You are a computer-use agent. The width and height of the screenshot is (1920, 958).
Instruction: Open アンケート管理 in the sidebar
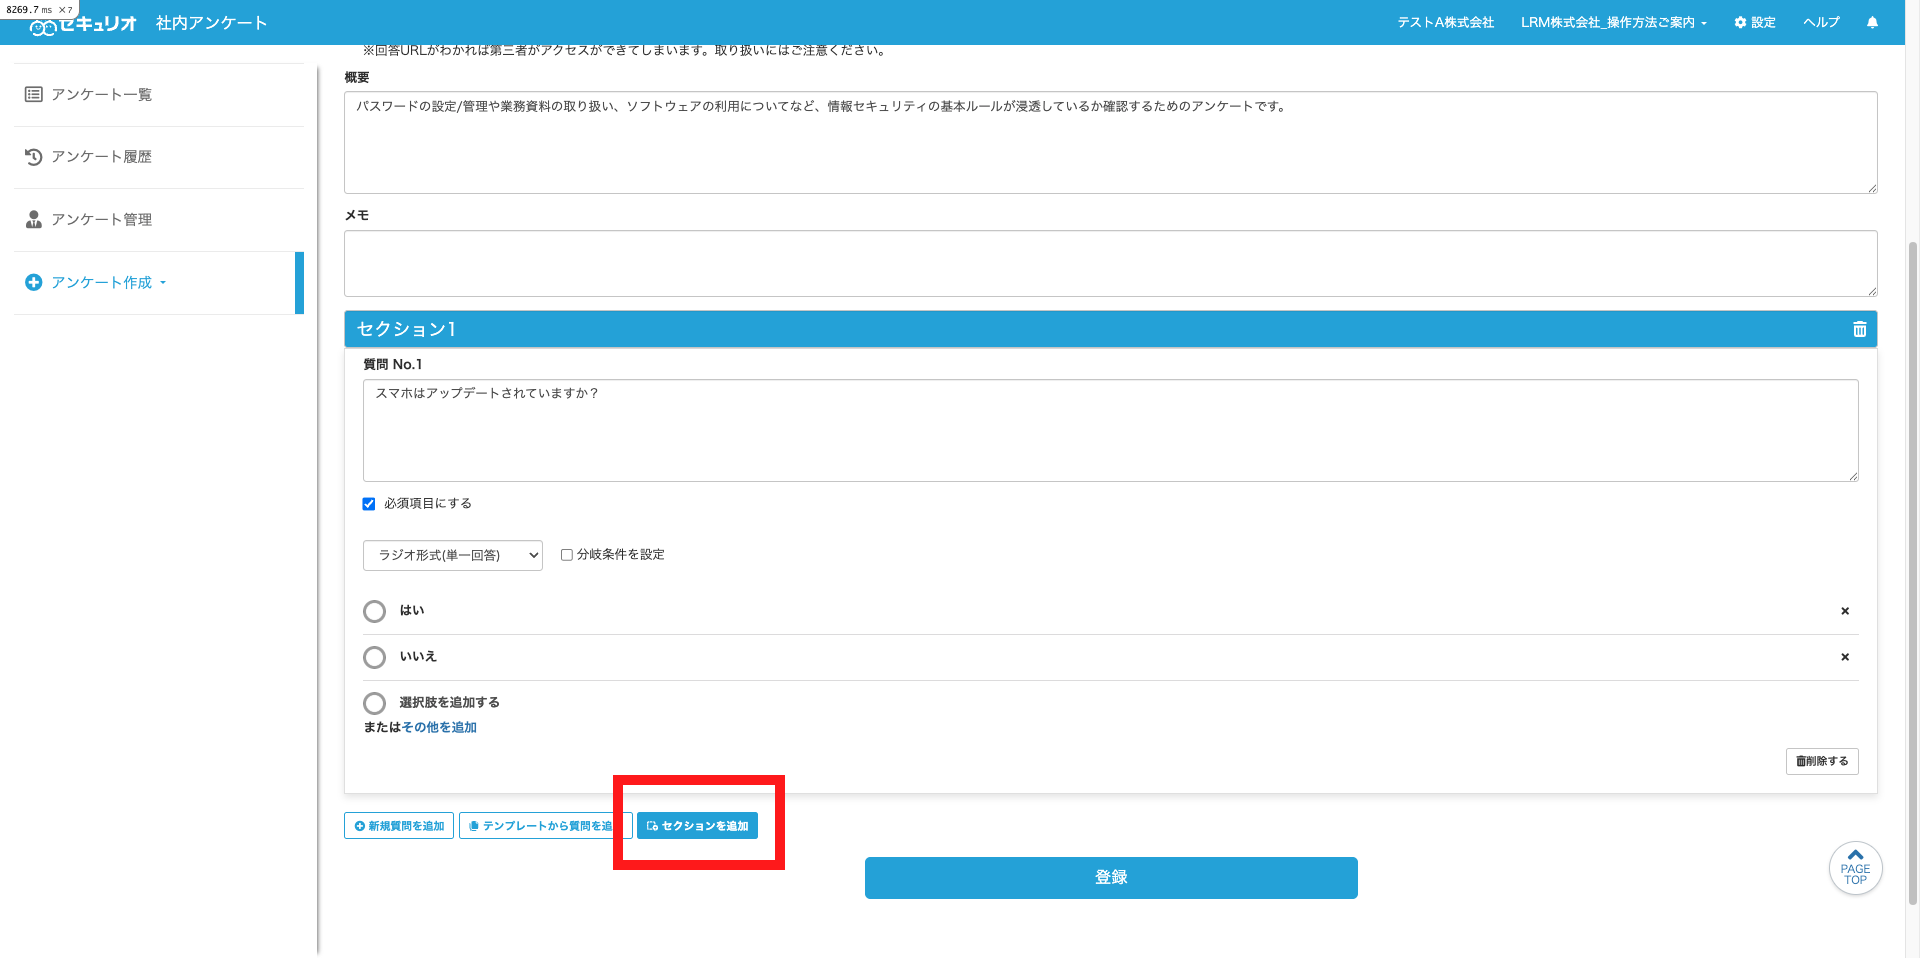[101, 220]
